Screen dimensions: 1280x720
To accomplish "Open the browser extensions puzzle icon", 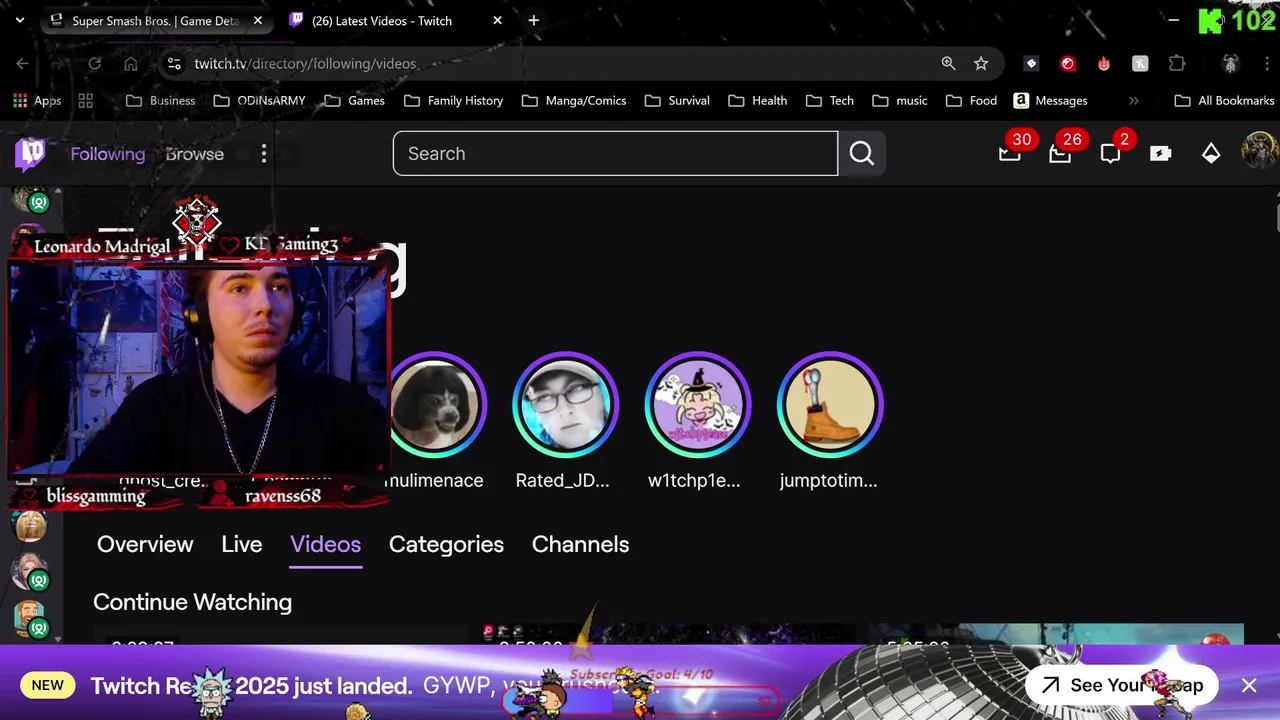I will tap(1177, 63).
